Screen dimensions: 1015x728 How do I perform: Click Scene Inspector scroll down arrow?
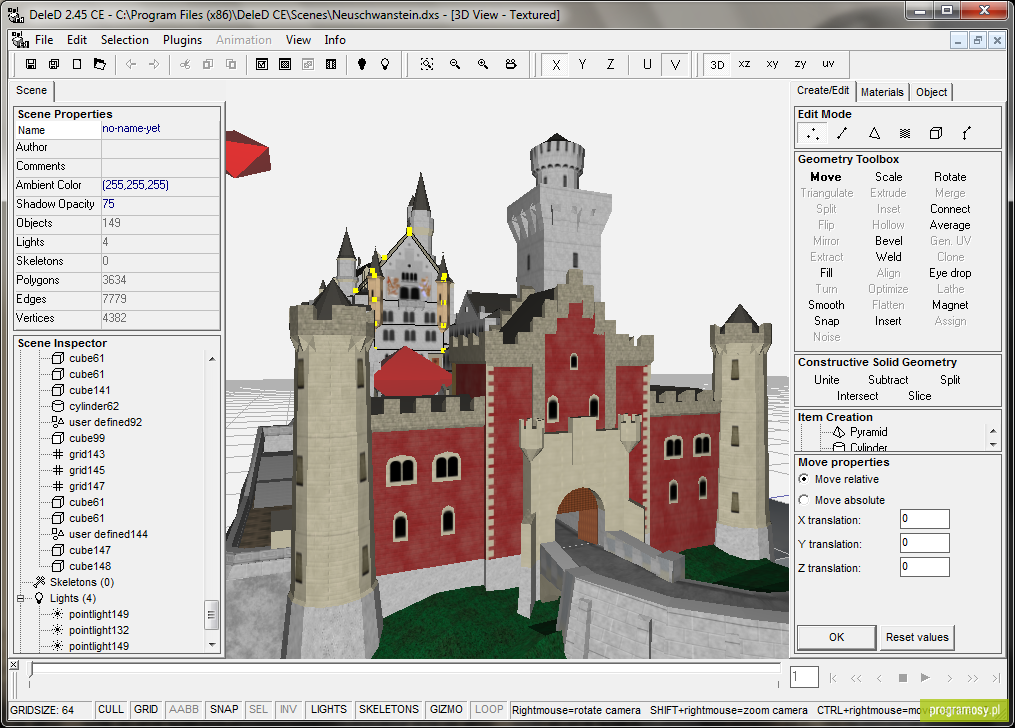[x=212, y=645]
